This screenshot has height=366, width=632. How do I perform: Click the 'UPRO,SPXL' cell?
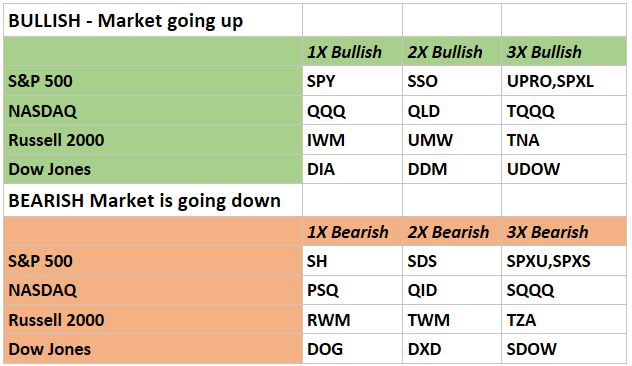pyautogui.click(x=564, y=81)
